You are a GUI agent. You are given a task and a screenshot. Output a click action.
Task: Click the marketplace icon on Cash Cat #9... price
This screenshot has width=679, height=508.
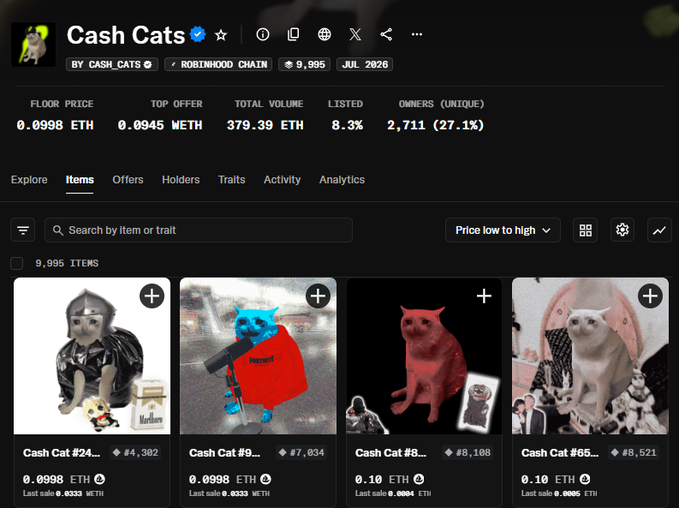click(x=265, y=479)
